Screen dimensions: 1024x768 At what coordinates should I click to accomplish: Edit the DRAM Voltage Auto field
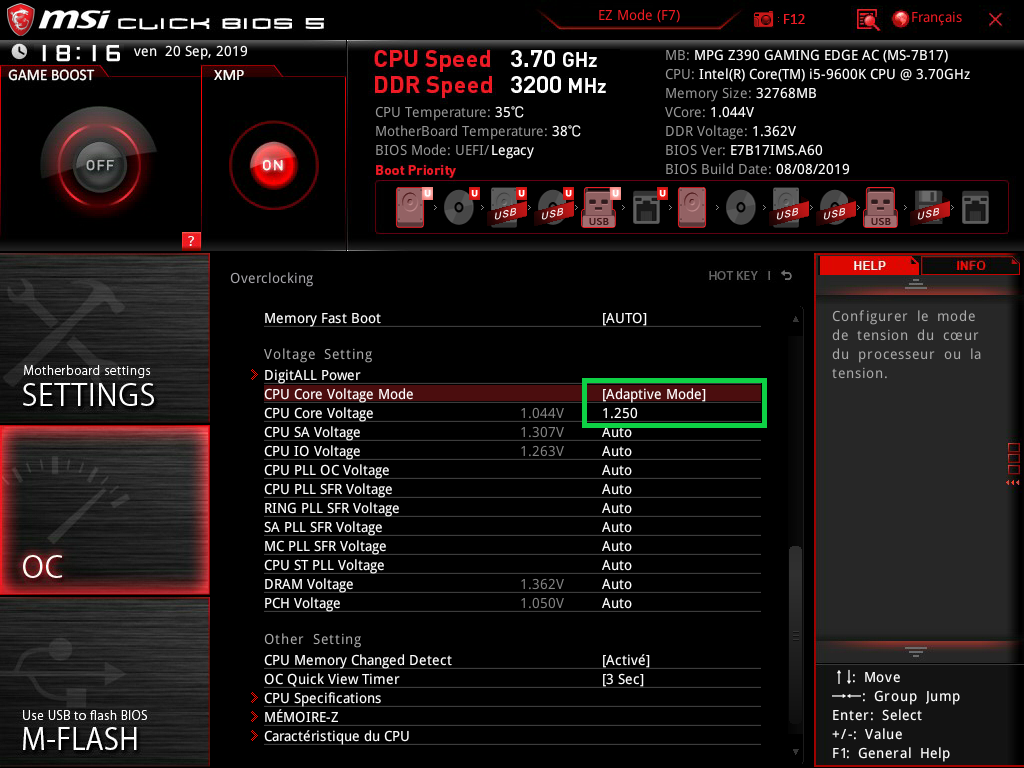click(x=616, y=584)
